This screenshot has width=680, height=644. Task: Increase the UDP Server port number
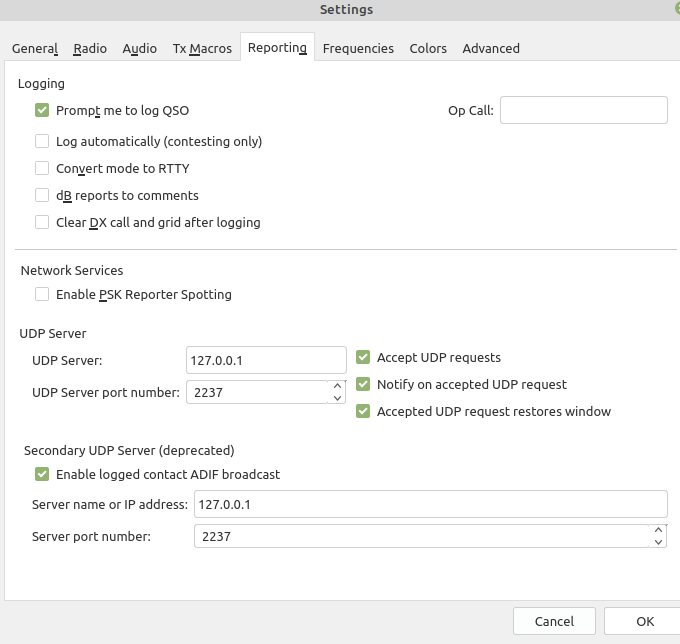(337, 386)
